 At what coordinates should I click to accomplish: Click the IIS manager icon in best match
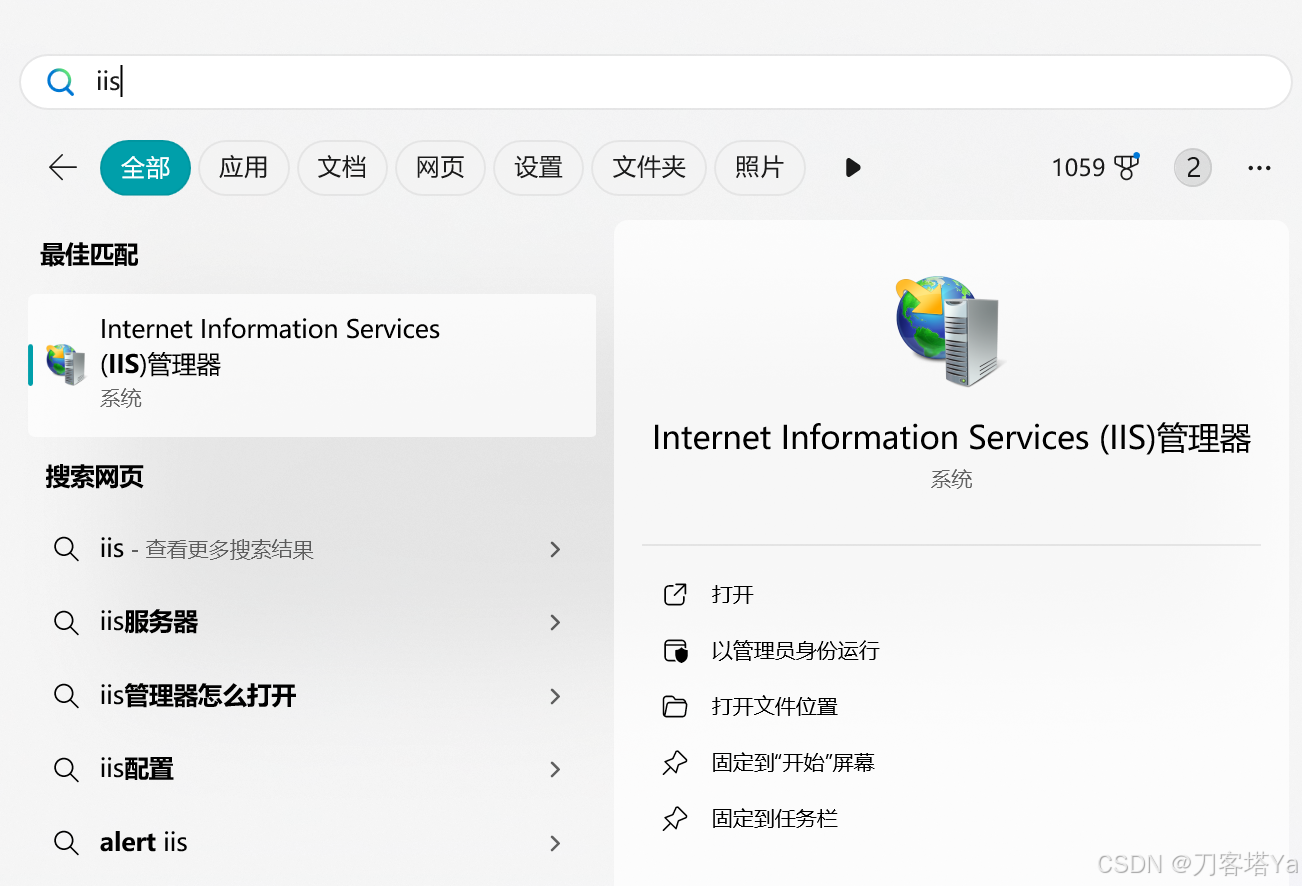pos(67,365)
